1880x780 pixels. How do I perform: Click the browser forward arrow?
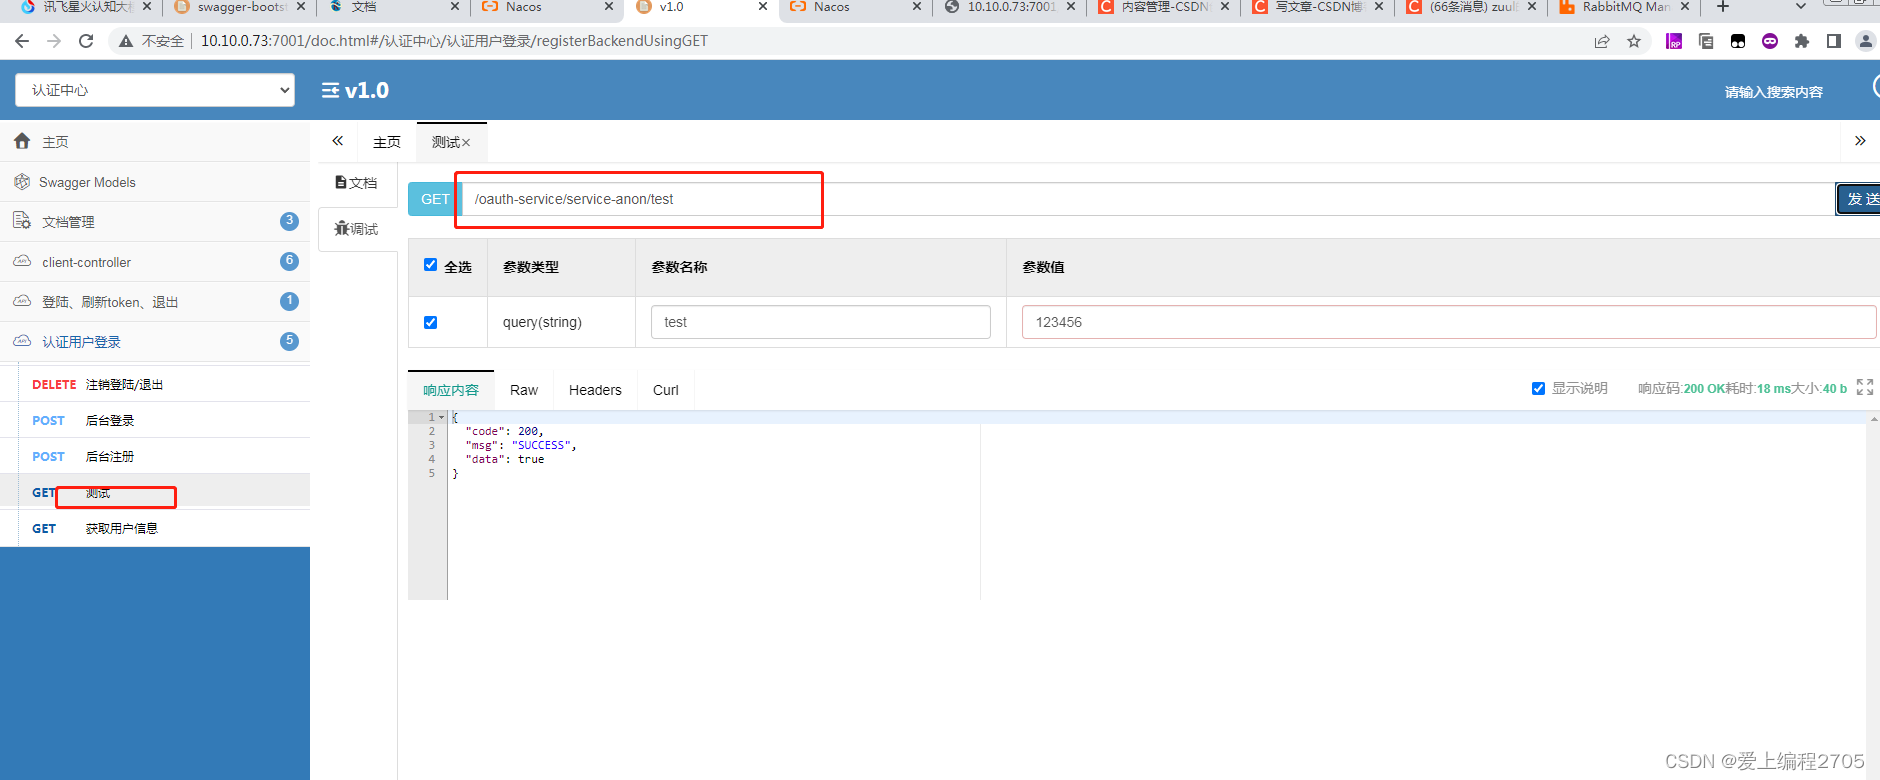tap(54, 41)
